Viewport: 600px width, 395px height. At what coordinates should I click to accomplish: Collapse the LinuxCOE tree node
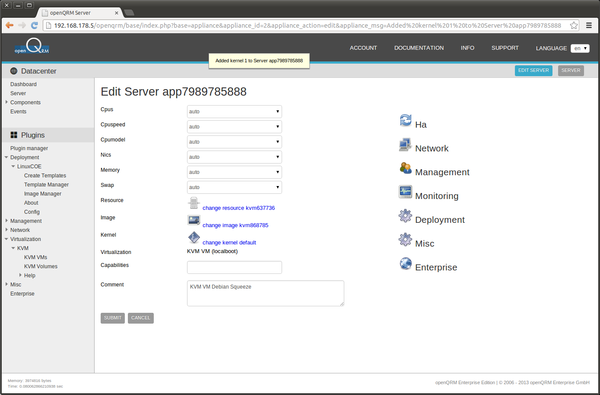(x=13, y=166)
